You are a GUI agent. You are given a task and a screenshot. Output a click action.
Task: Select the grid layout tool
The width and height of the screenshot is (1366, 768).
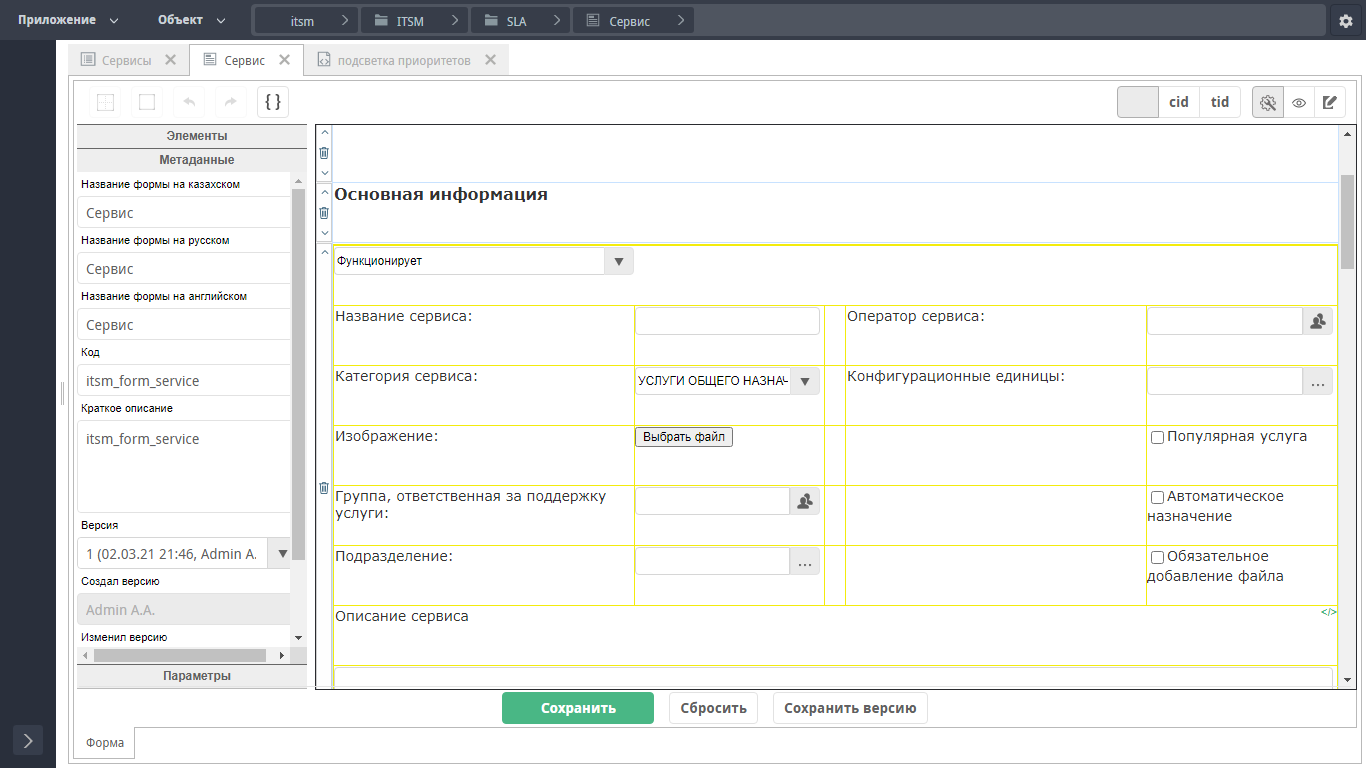[x=105, y=102]
